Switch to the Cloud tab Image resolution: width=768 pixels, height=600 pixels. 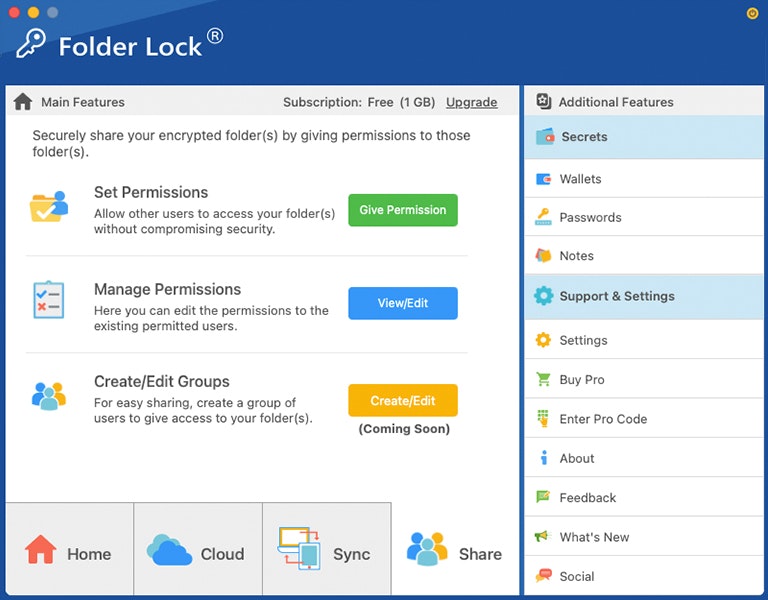(198, 549)
